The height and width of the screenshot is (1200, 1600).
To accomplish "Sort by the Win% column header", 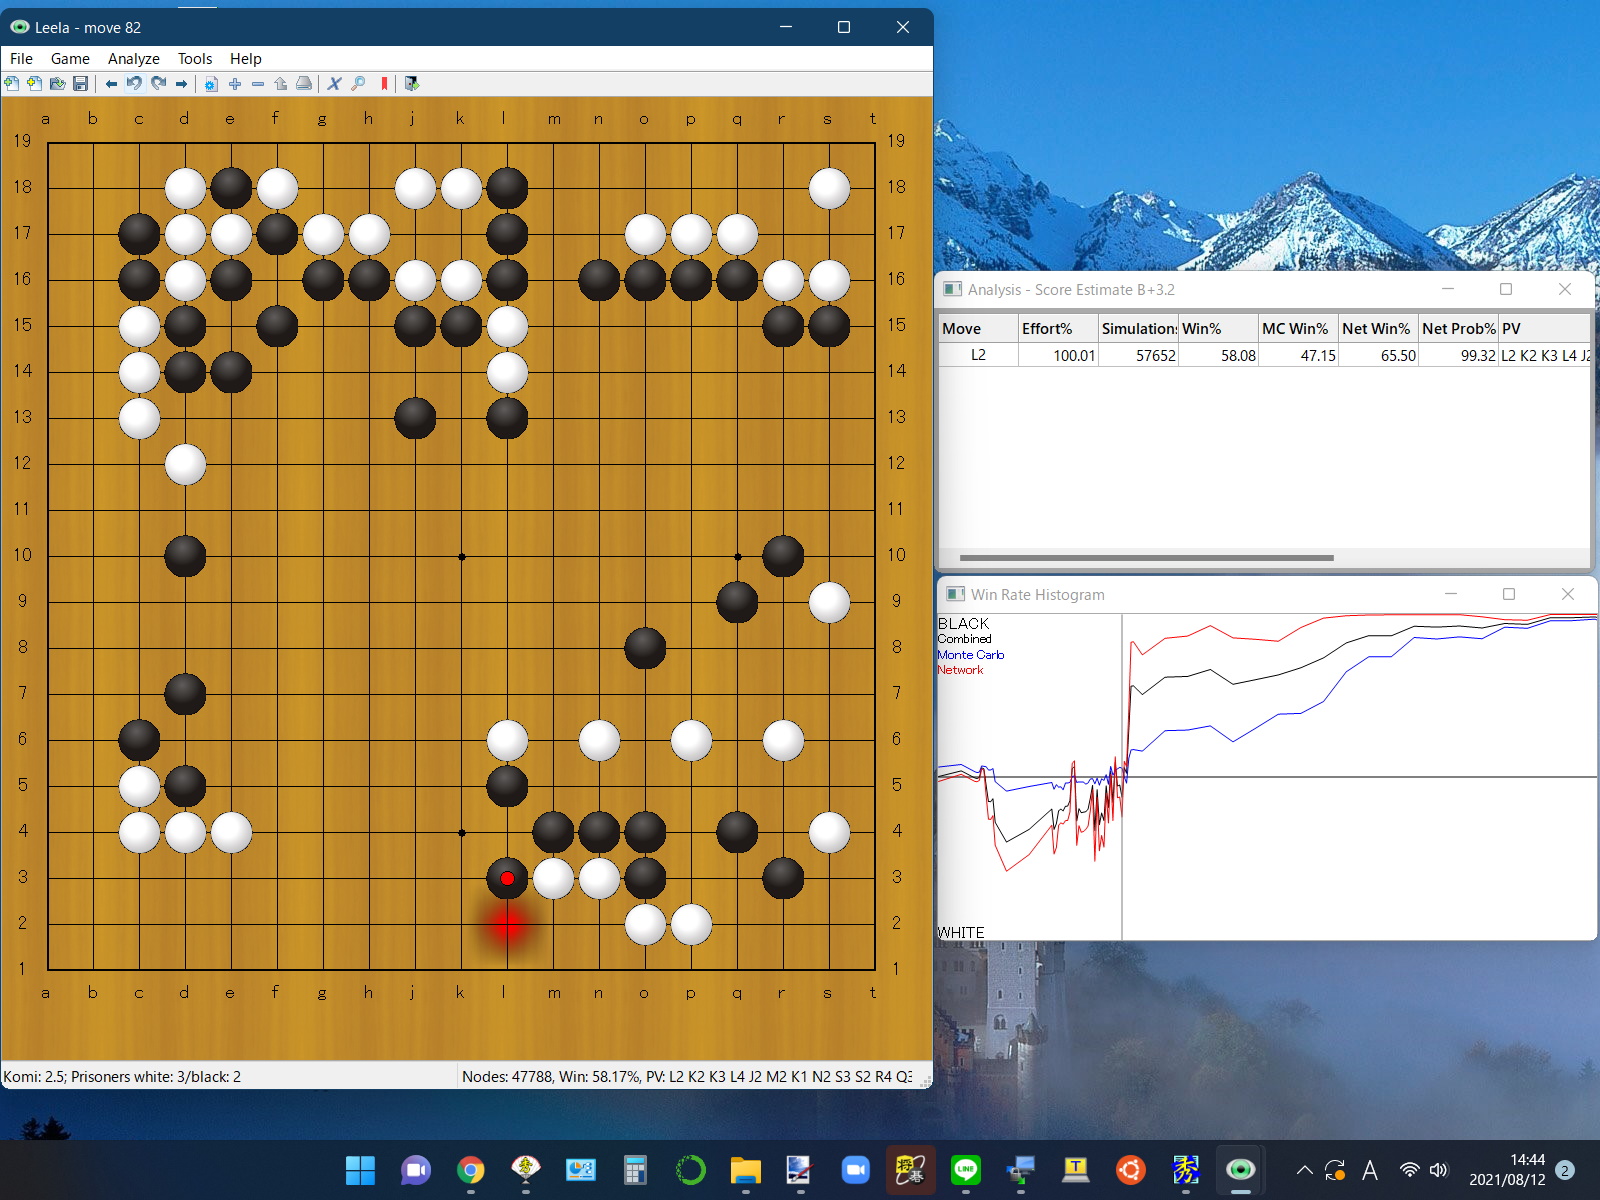I will tap(1217, 329).
